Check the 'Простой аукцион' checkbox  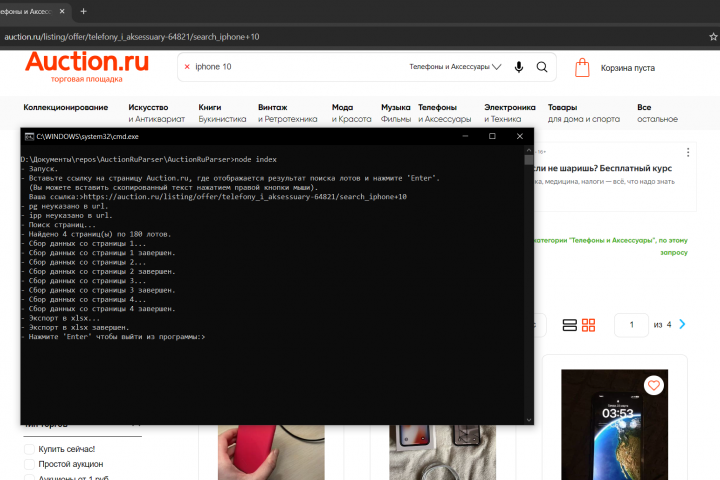(29, 464)
